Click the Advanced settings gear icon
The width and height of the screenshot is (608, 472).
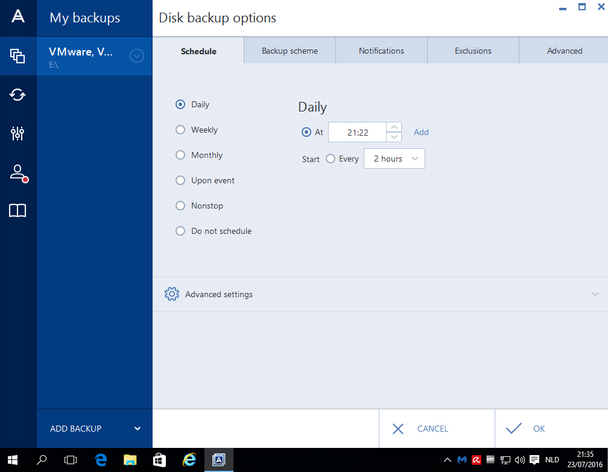172,294
